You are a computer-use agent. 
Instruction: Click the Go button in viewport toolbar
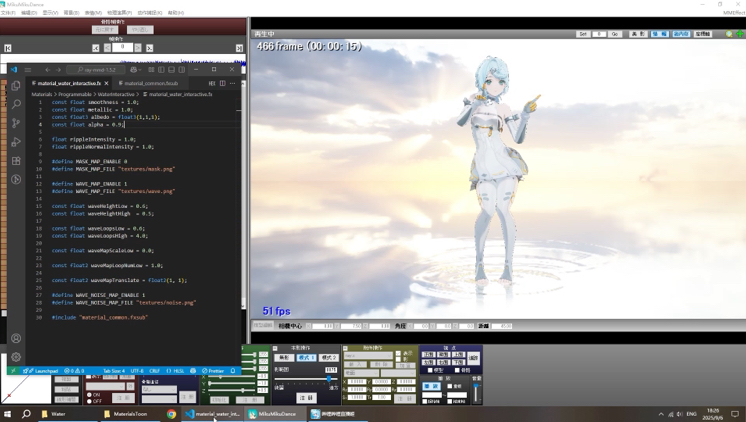click(x=615, y=34)
